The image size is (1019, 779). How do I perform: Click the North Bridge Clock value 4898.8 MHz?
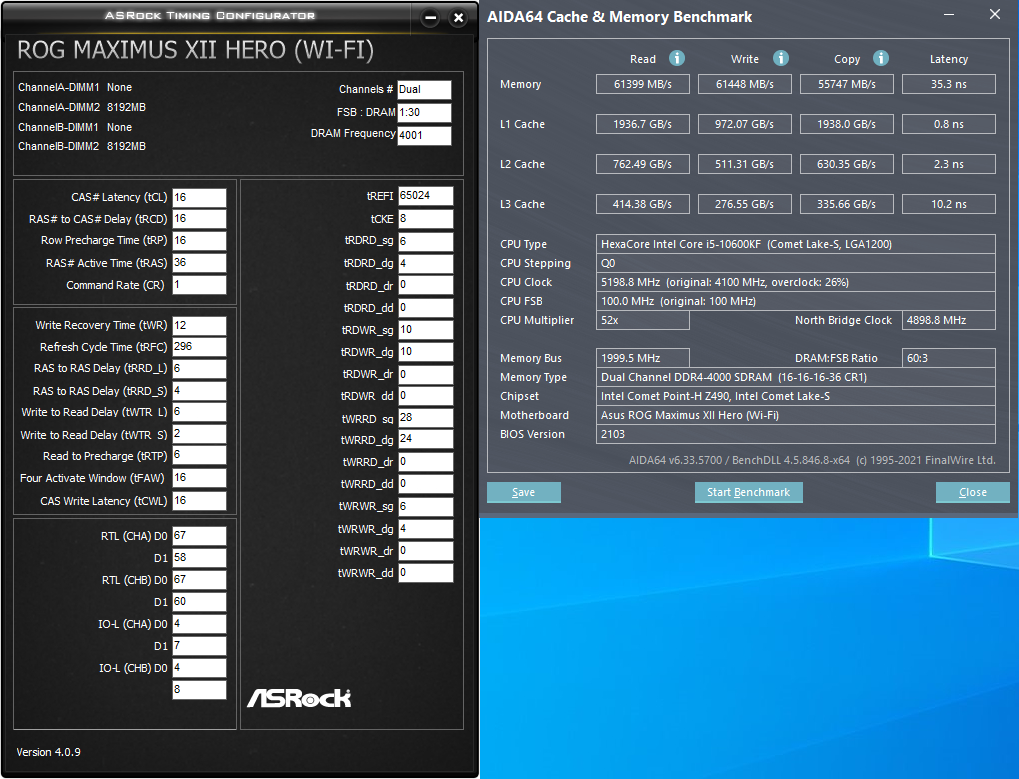[x=949, y=320]
